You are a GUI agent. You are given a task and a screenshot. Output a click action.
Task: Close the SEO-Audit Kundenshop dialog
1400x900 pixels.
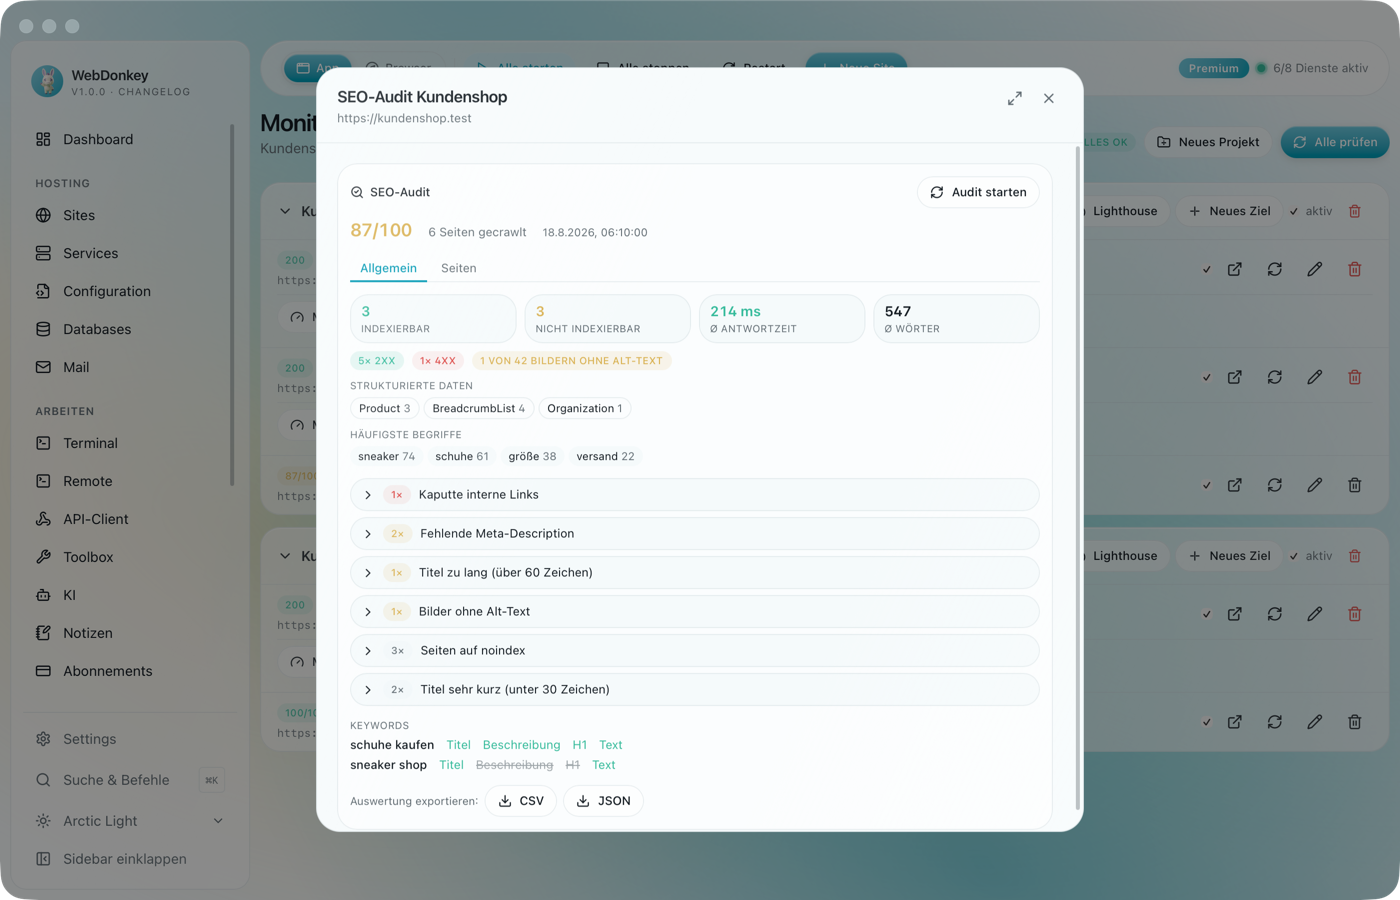1049,98
